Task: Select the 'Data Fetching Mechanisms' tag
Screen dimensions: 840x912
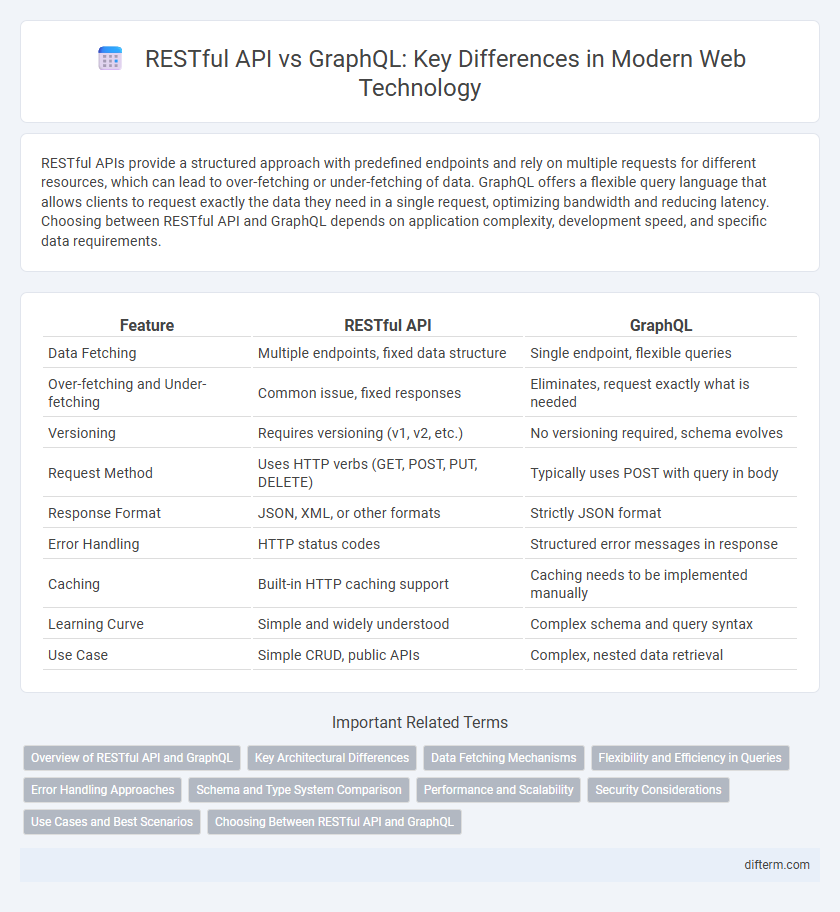Action: (x=504, y=758)
